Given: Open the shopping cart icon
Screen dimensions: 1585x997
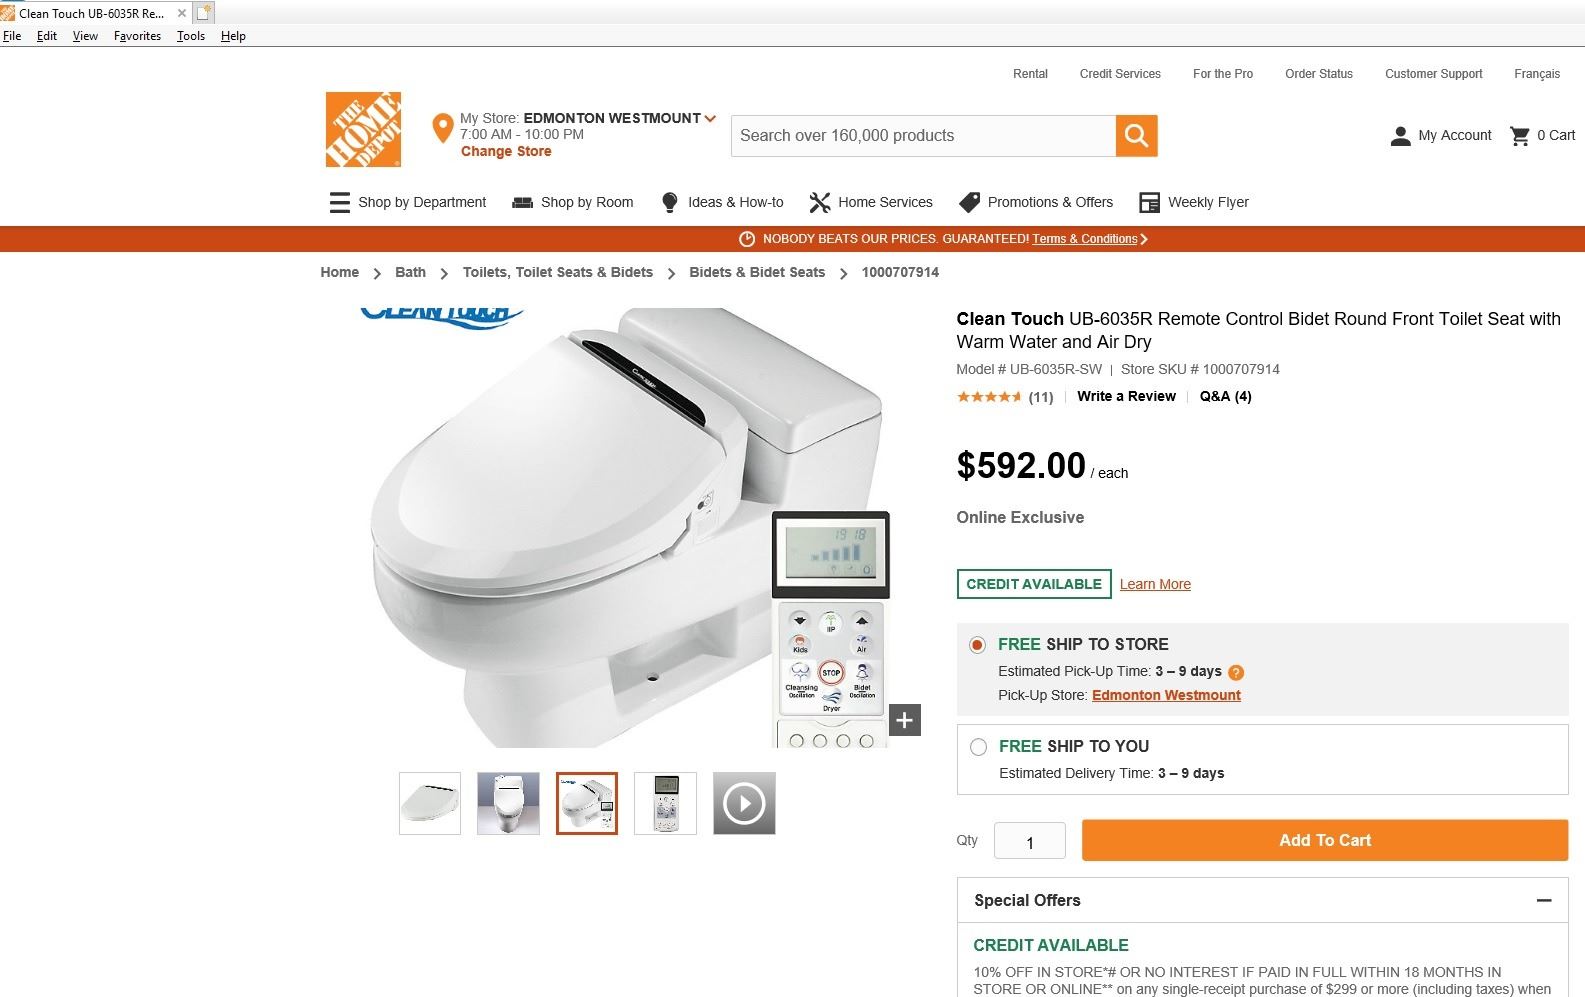Looking at the screenshot, I should tap(1520, 136).
